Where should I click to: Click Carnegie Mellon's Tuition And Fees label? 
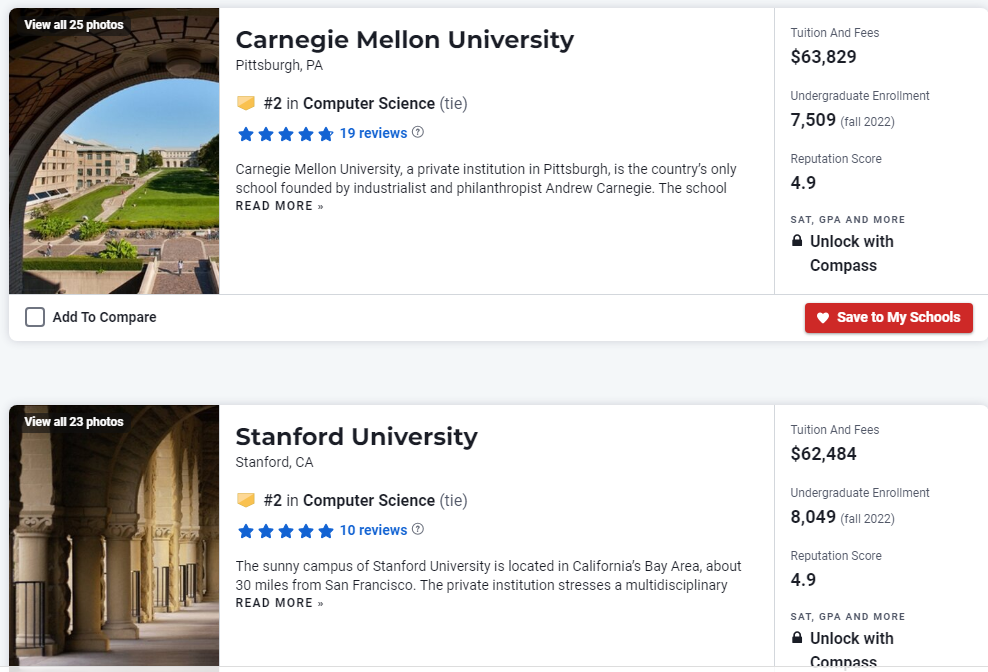(835, 33)
